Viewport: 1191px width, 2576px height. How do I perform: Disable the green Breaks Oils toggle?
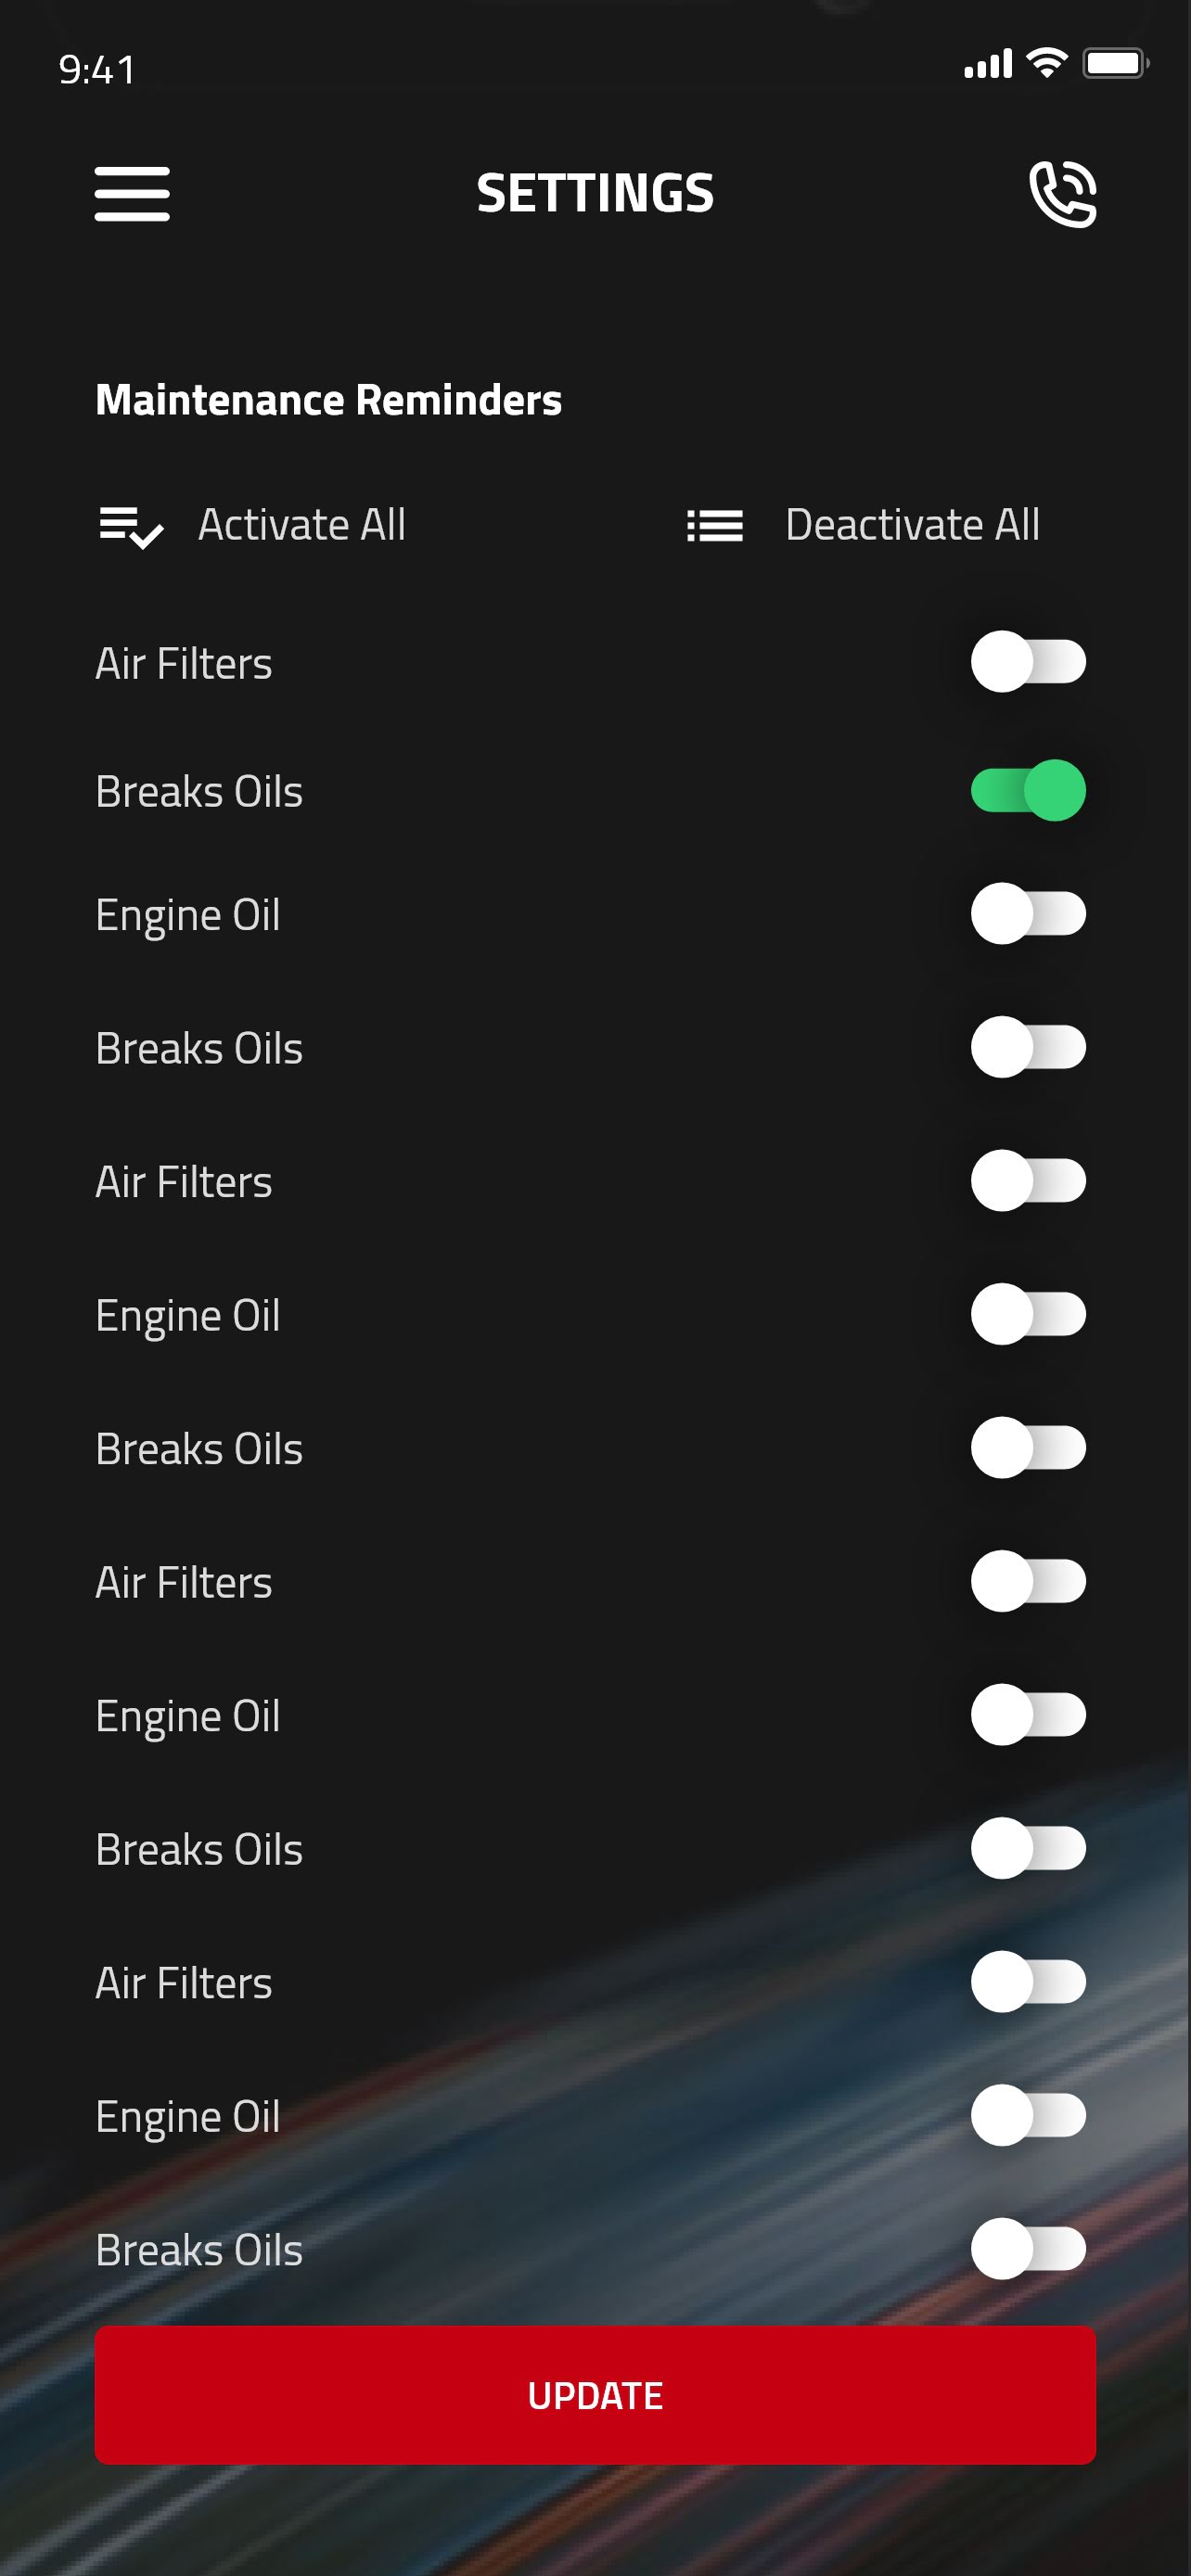point(1027,791)
